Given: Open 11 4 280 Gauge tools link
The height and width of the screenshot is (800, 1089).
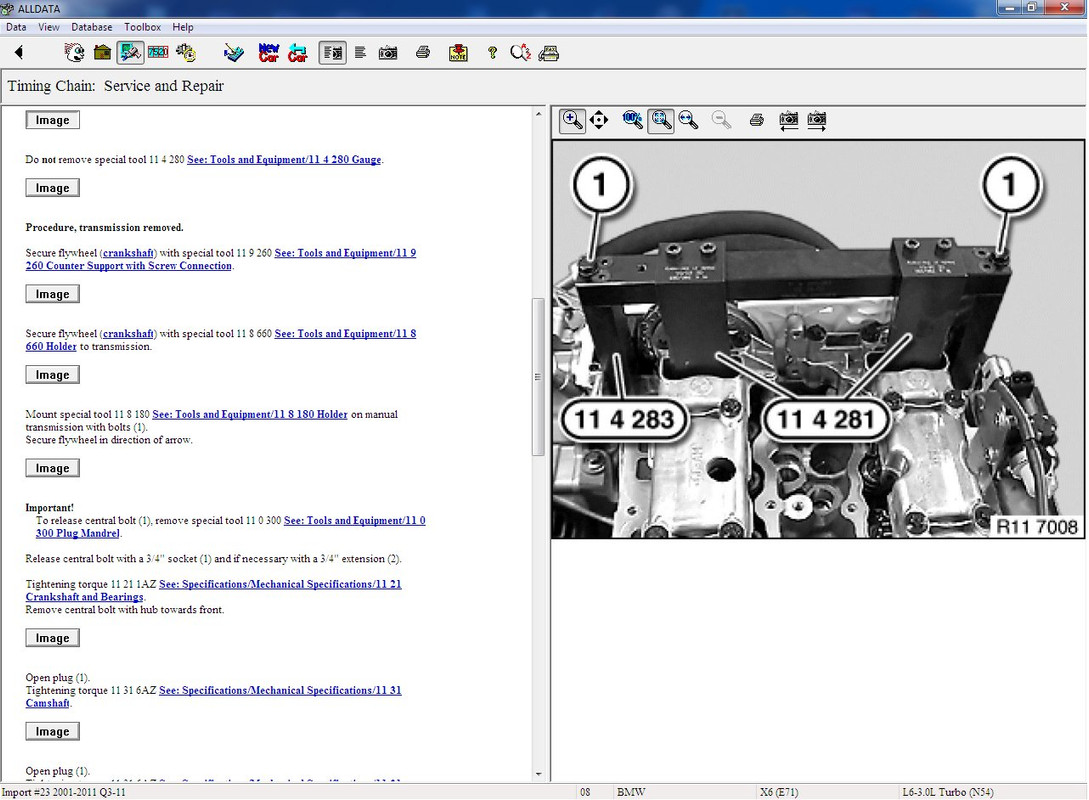Looking at the screenshot, I should [284, 160].
